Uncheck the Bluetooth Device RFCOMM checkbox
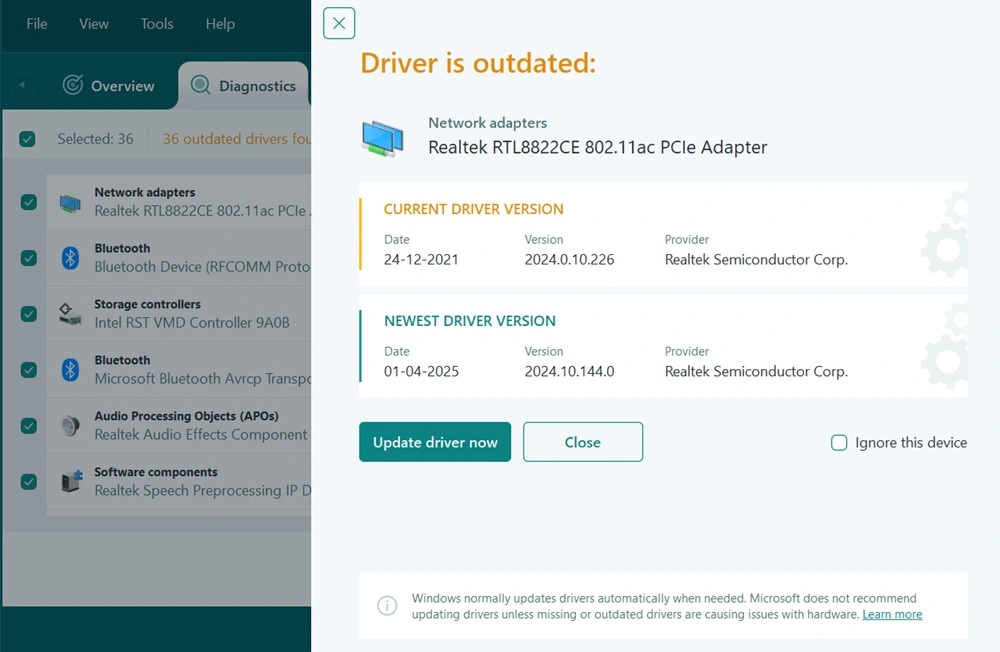The width and height of the screenshot is (1000, 652). click(28, 258)
